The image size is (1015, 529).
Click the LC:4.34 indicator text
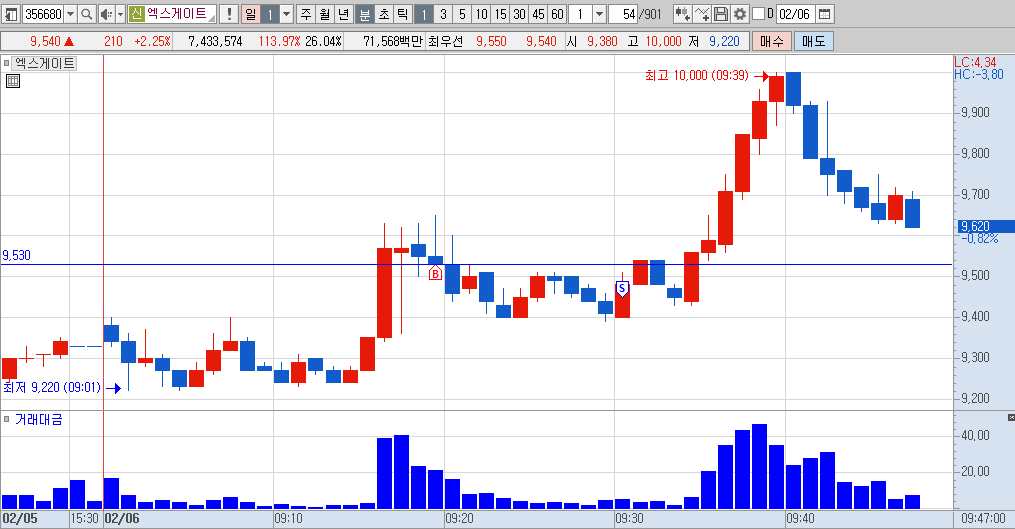976,62
